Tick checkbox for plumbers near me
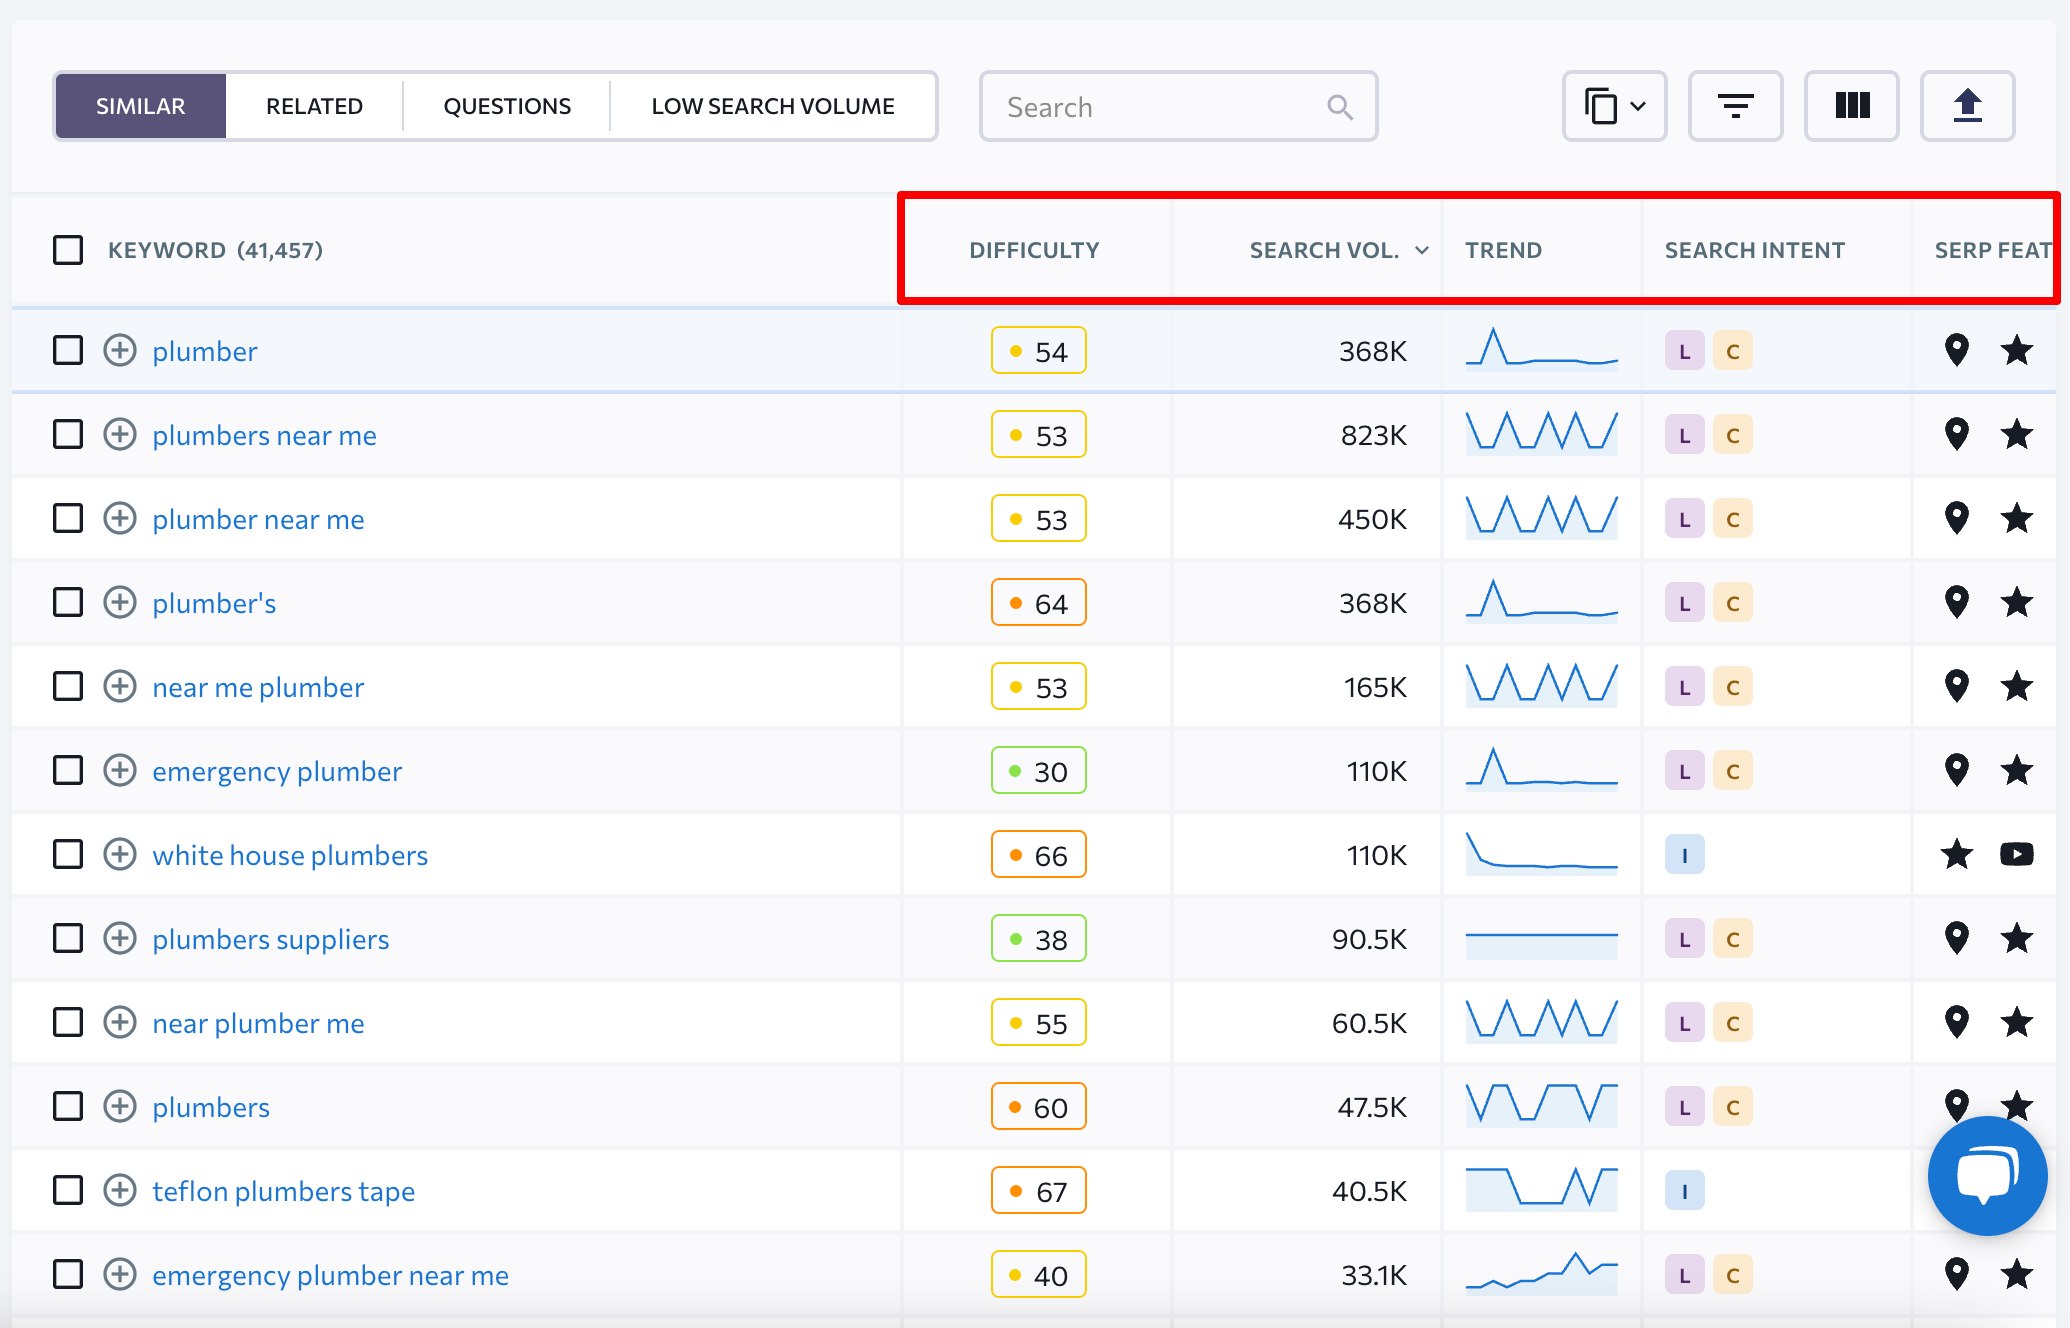The height and width of the screenshot is (1328, 2070). tap(68, 435)
